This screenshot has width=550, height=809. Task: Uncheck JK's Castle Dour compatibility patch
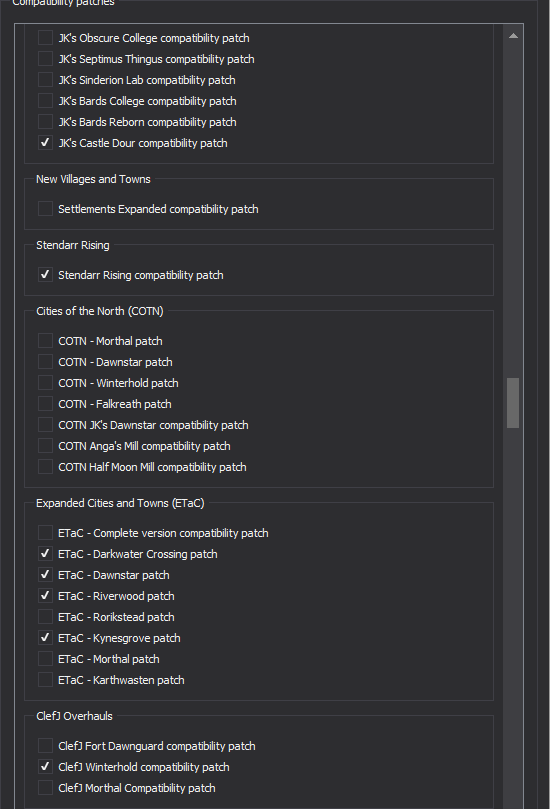tap(45, 143)
